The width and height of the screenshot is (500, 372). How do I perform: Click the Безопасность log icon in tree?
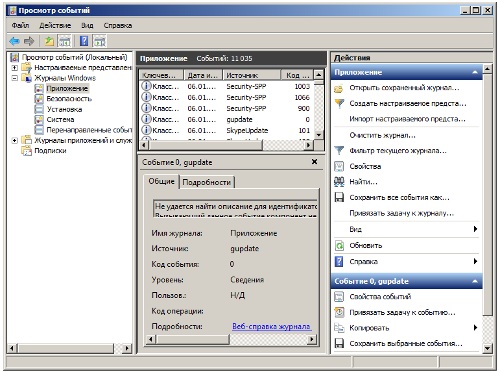pyautogui.click(x=39, y=99)
